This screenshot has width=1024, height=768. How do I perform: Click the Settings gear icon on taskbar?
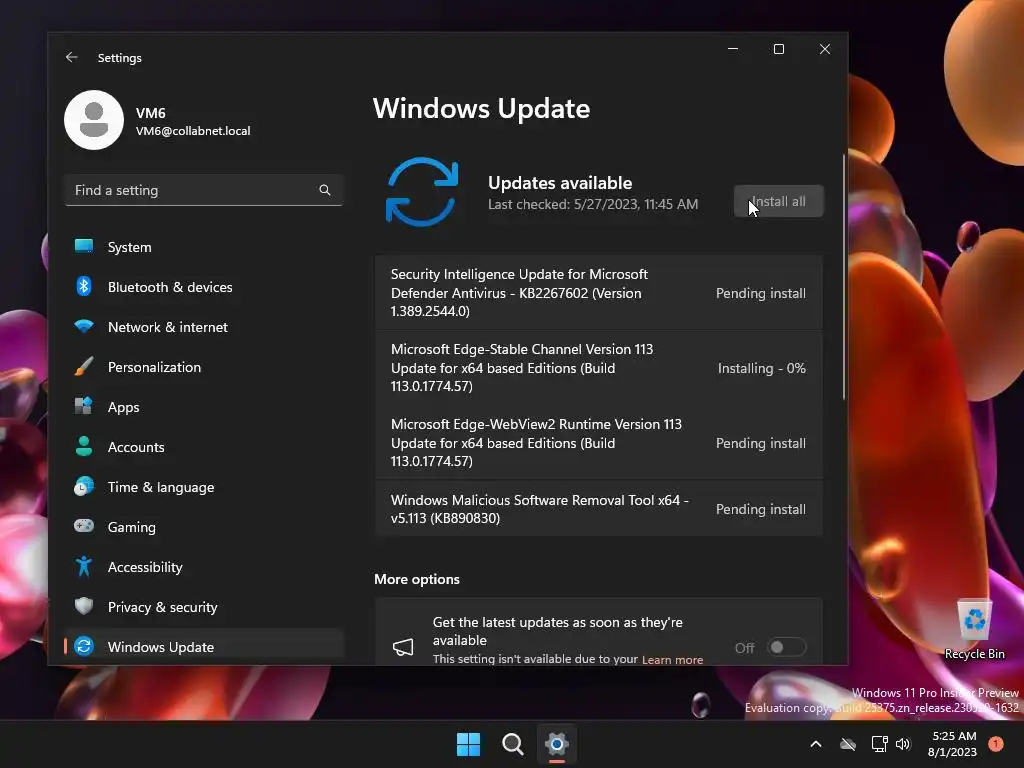pyautogui.click(x=557, y=744)
